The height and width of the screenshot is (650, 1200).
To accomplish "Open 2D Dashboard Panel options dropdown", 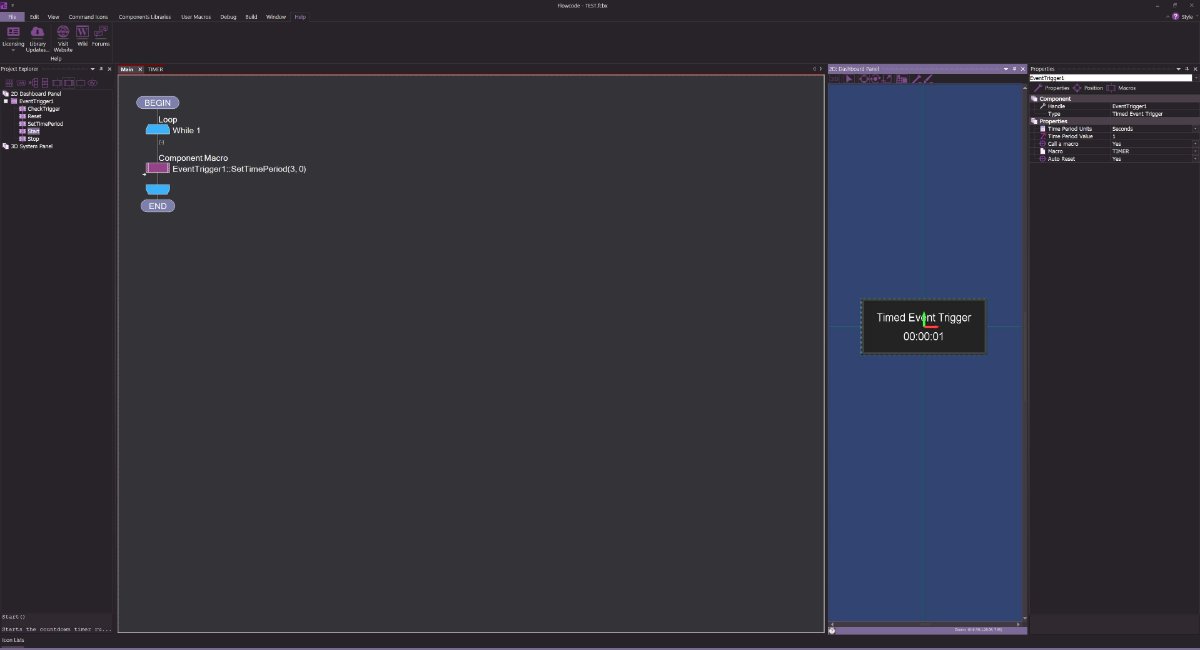I will [1005, 69].
